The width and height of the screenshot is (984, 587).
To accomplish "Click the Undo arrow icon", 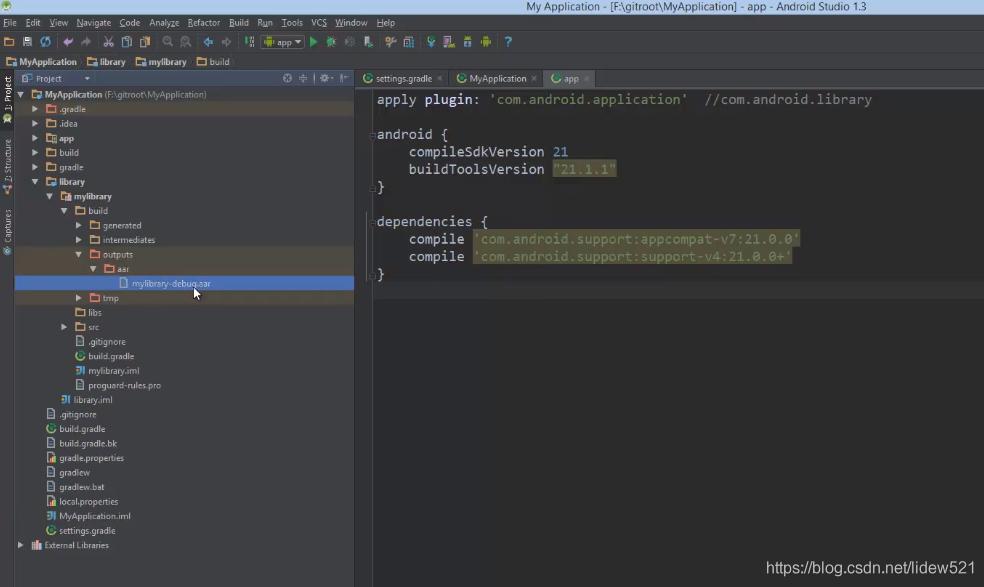I will [66, 42].
